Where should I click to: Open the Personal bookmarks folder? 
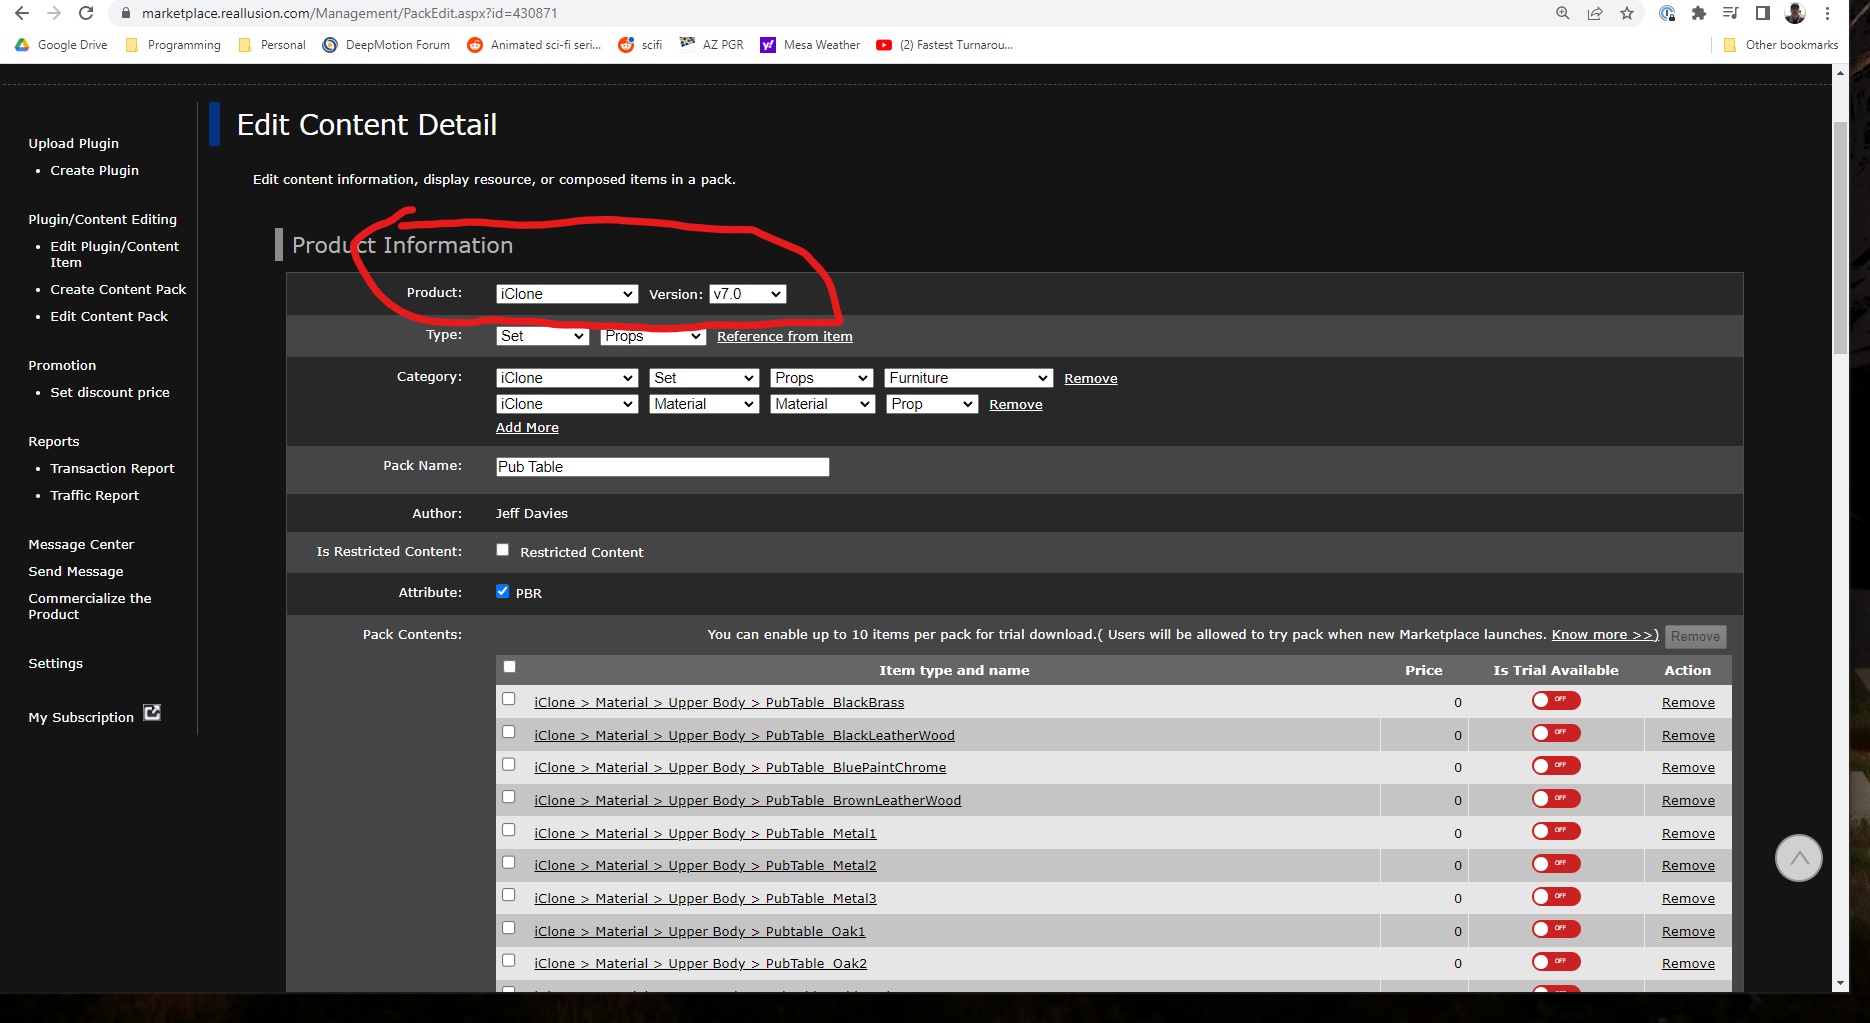[272, 45]
